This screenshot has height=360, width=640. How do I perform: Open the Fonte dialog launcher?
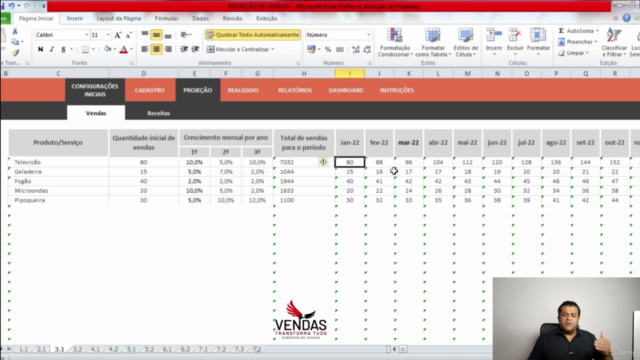[x=132, y=63]
